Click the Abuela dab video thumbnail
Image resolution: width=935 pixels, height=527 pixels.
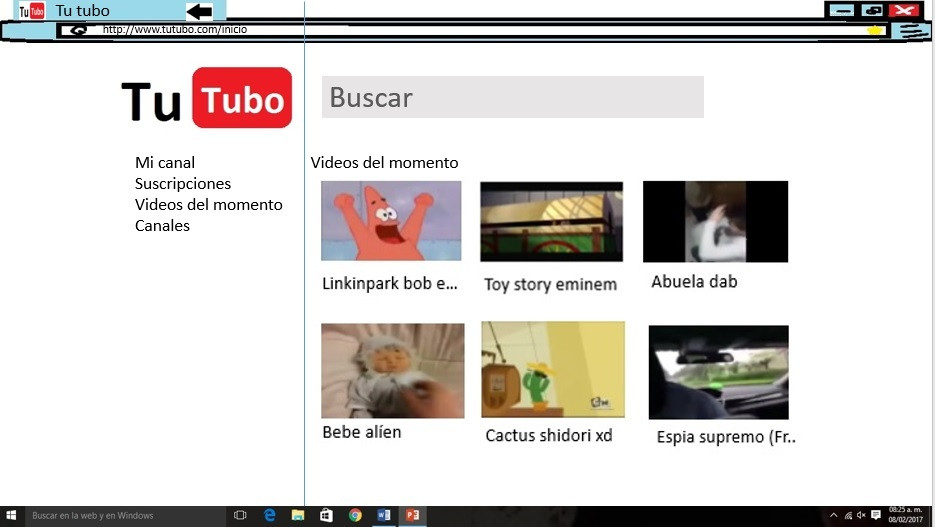coord(715,221)
